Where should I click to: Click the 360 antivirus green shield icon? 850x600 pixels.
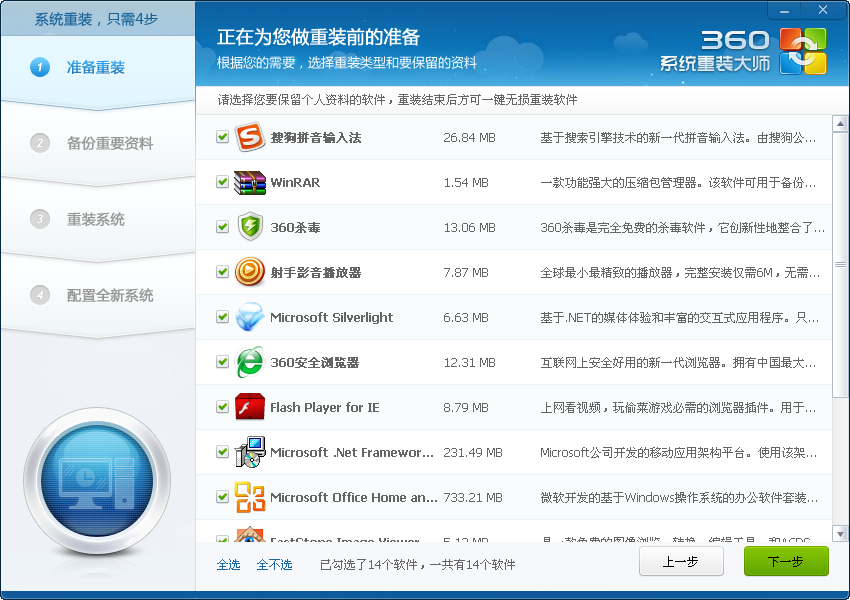pos(249,227)
